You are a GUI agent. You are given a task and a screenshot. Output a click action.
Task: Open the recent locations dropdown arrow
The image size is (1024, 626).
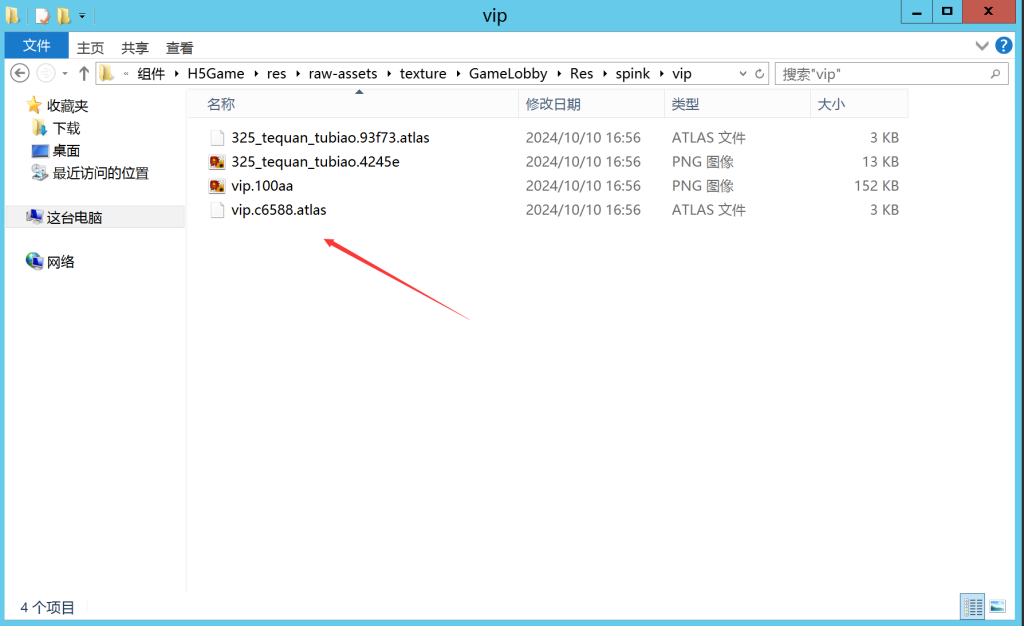tap(65, 74)
